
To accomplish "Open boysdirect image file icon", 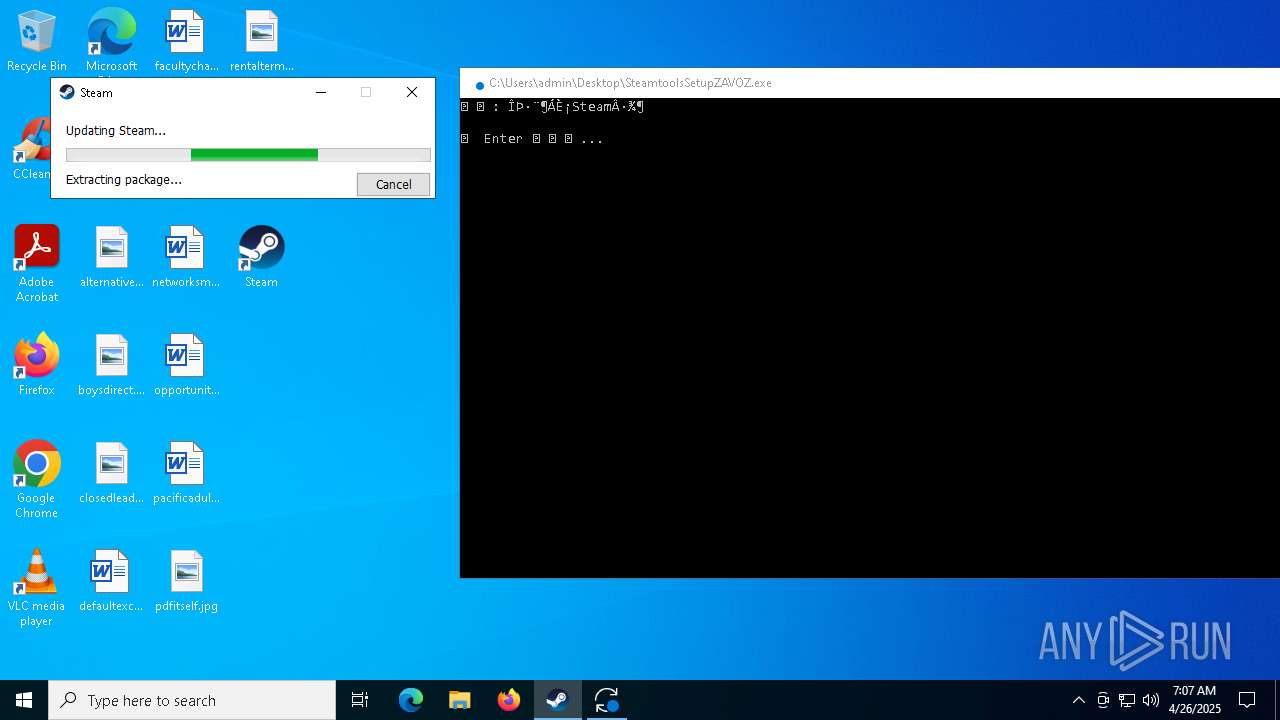I will pyautogui.click(x=111, y=366).
